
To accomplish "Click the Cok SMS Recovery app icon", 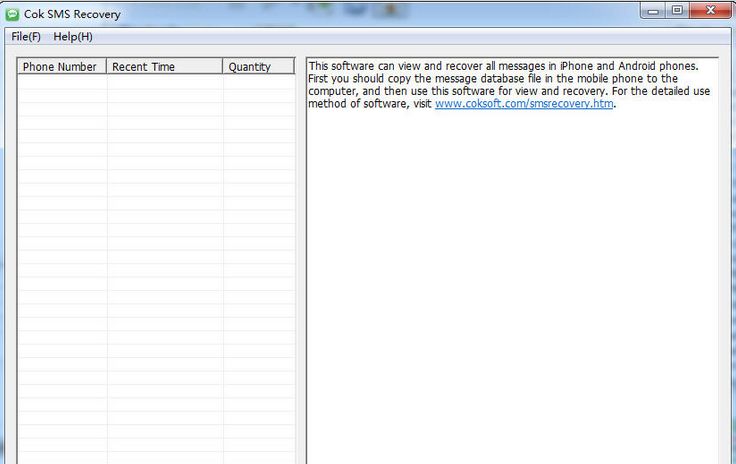I will (12, 14).
